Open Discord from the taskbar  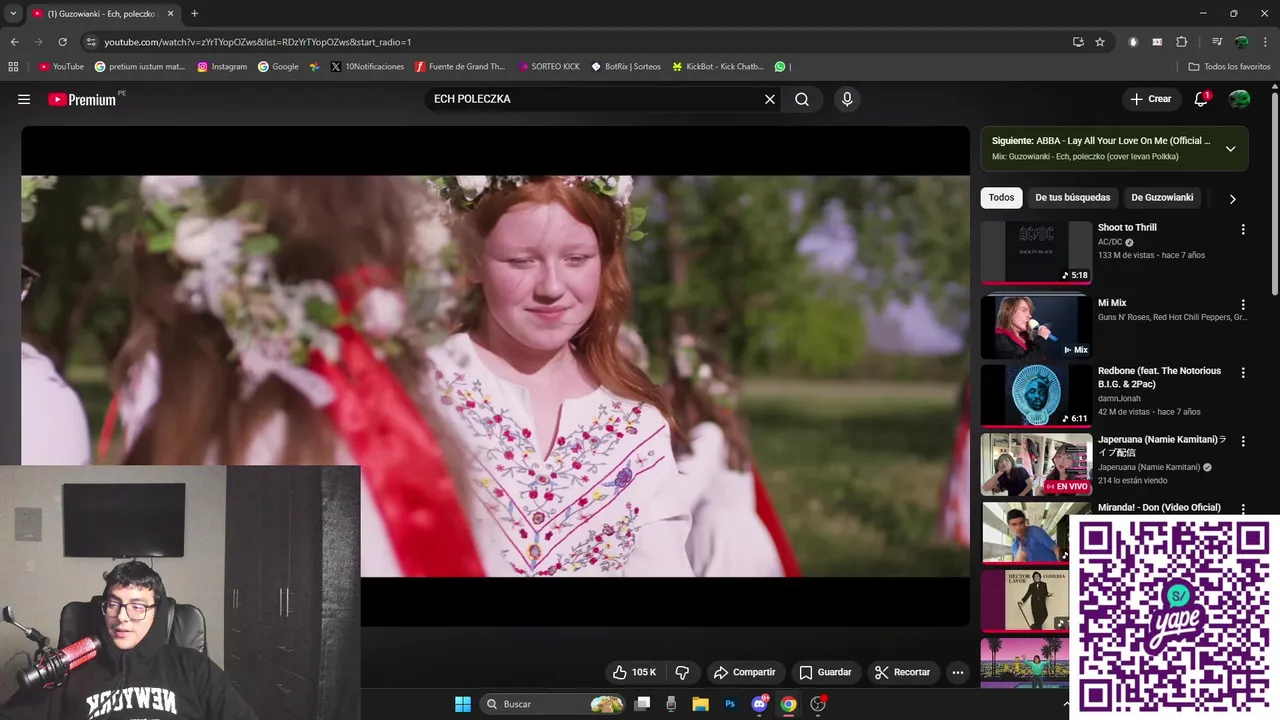[x=759, y=704]
